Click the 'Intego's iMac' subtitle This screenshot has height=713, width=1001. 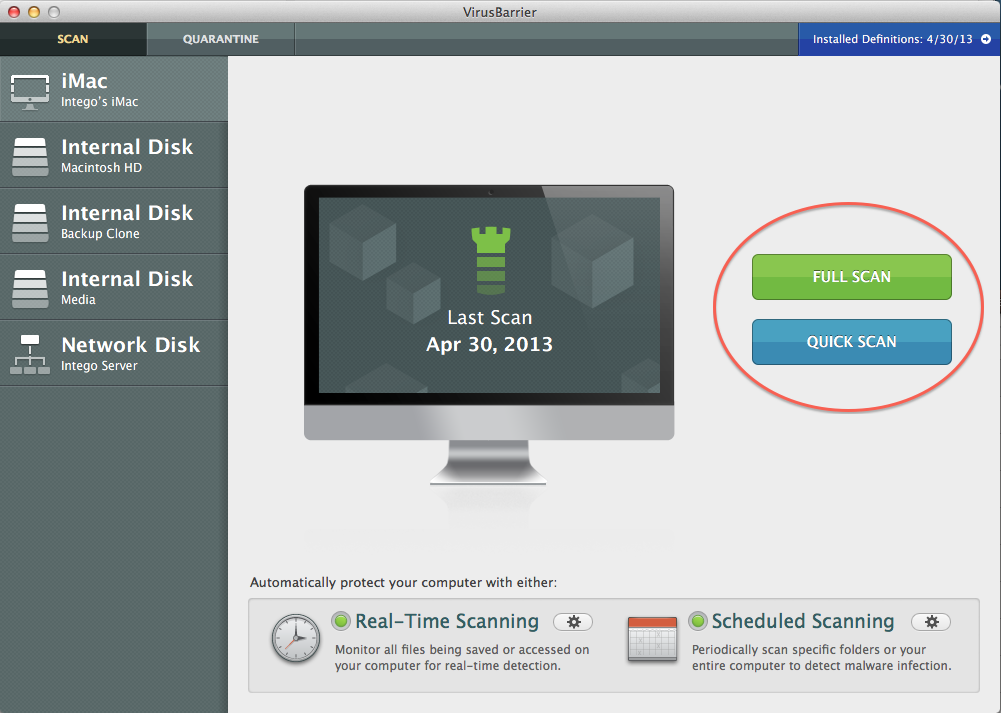[100, 102]
